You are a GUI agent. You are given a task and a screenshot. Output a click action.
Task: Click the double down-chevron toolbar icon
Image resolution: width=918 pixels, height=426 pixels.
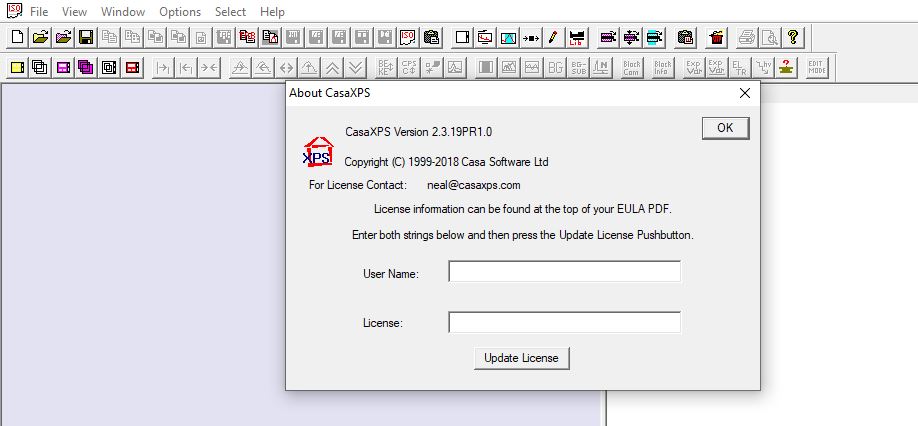355,67
